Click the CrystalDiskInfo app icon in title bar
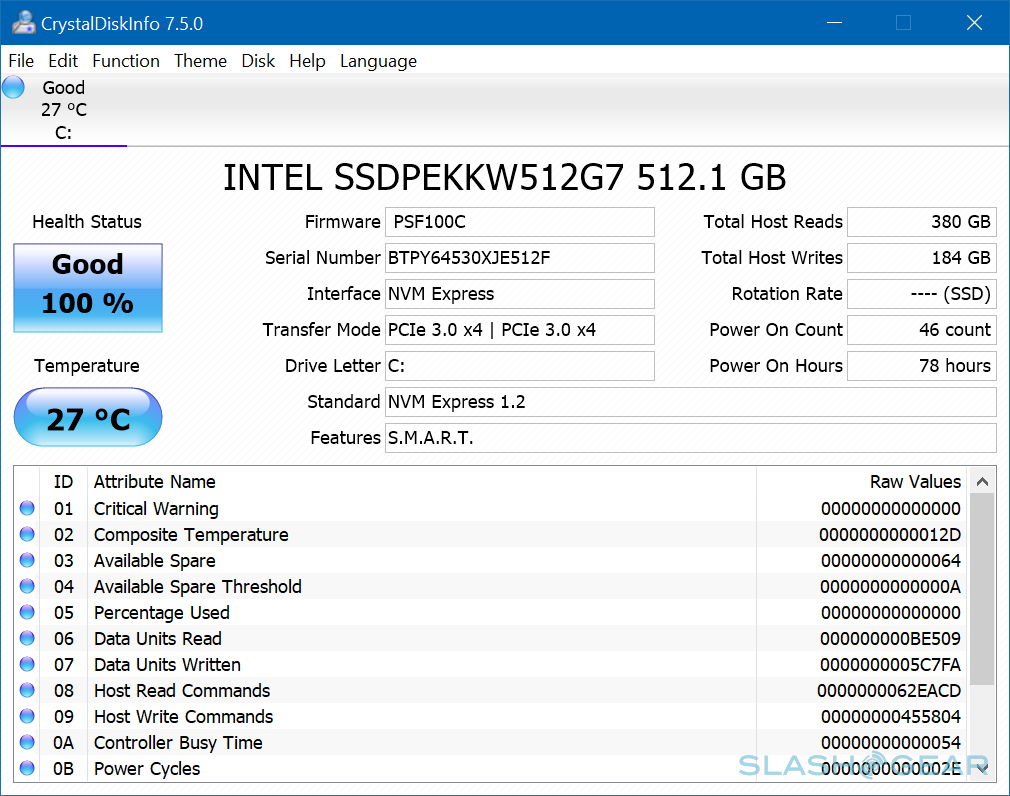The width and height of the screenshot is (1010, 796). click(x=22, y=22)
